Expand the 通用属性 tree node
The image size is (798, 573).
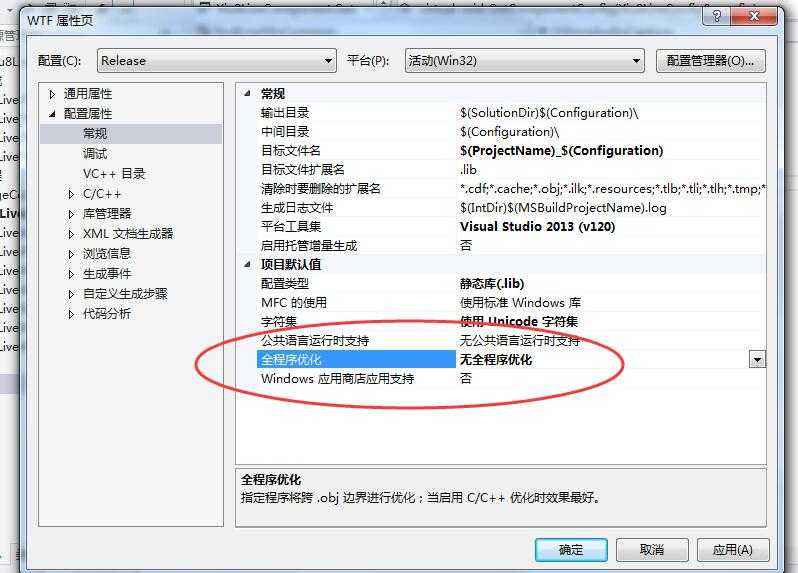52,94
